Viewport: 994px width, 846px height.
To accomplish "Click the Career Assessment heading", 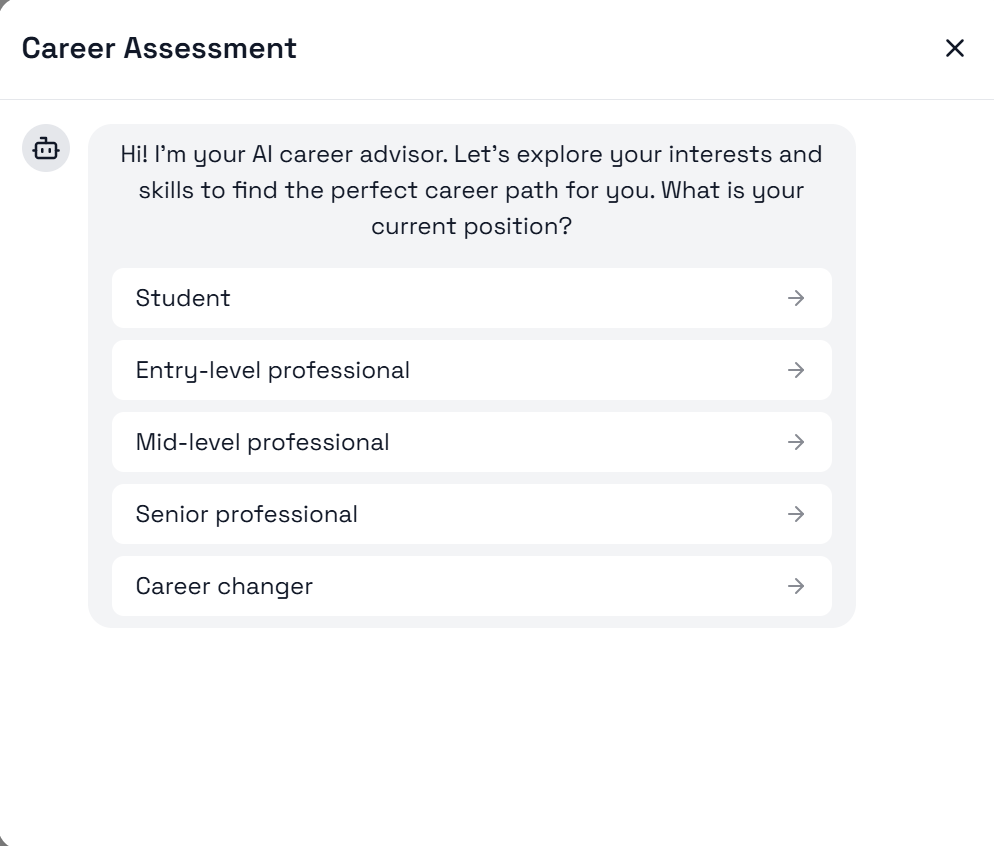I will tap(159, 48).
